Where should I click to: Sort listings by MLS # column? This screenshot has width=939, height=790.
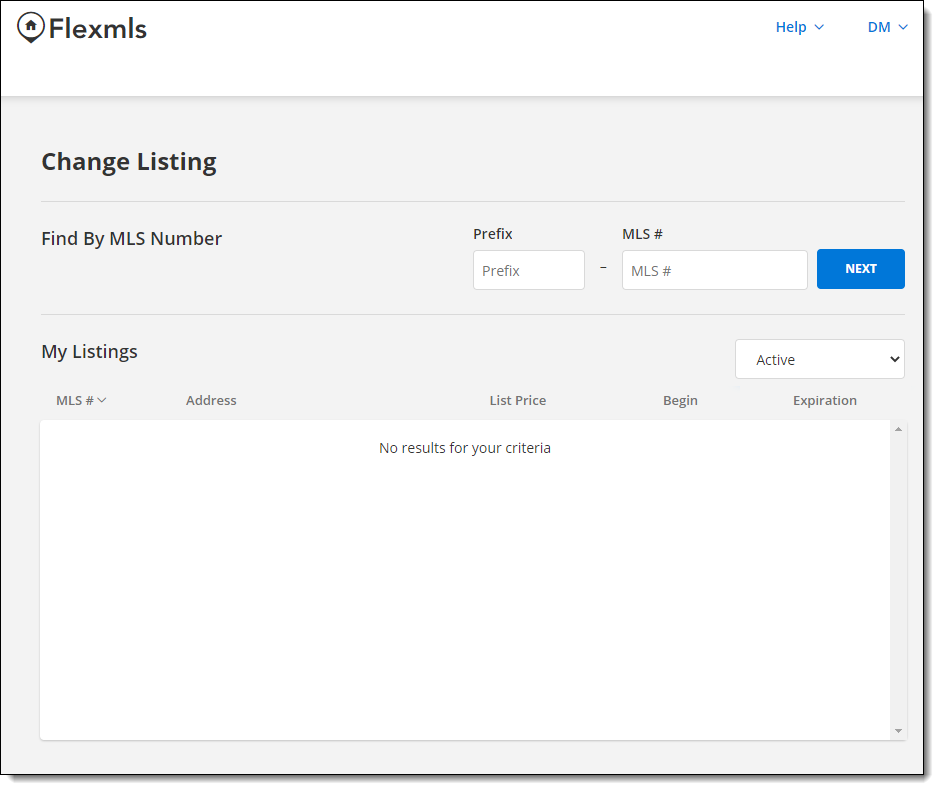[81, 400]
